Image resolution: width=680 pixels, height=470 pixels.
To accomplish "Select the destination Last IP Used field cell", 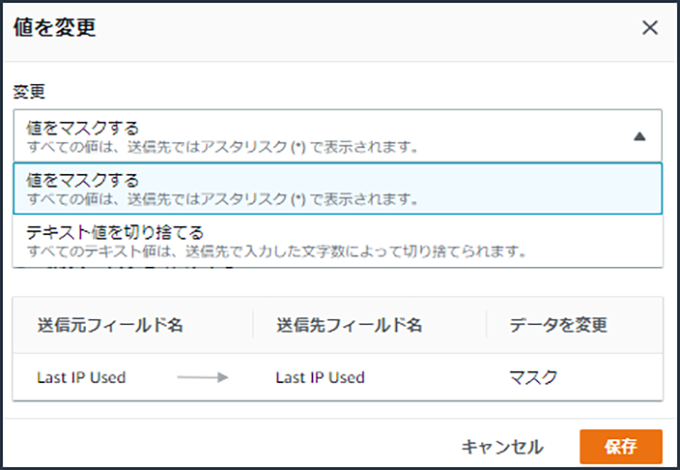I will (x=320, y=377).
